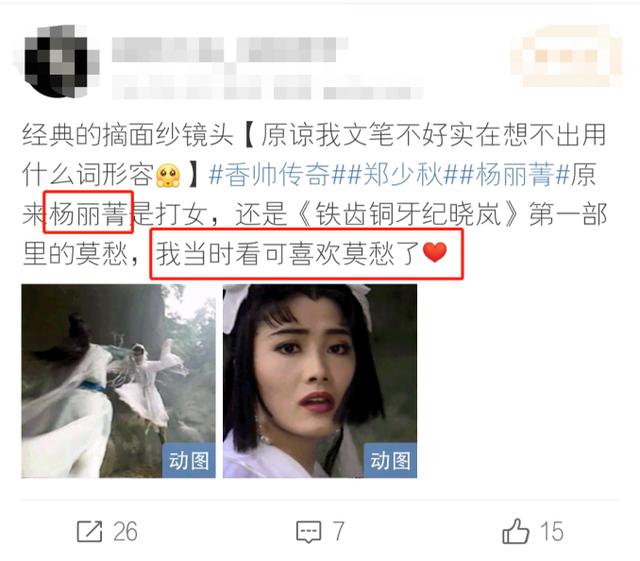This screenshot has height=561, width=640.
Task: Click the repost share icon
Action: pos(89,531)
